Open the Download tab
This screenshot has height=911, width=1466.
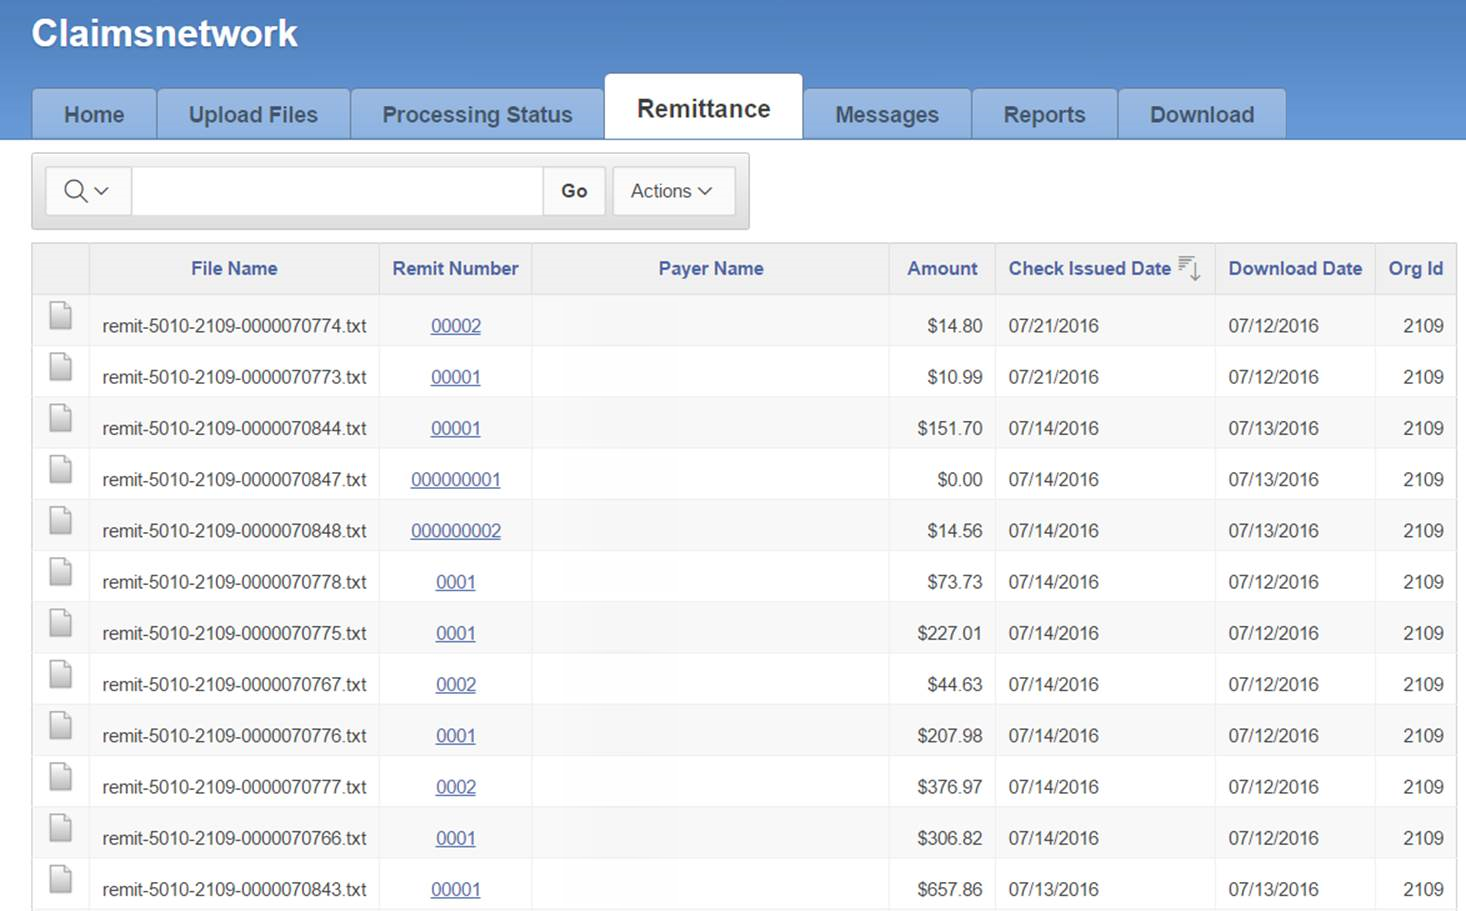coord(1201,114)
